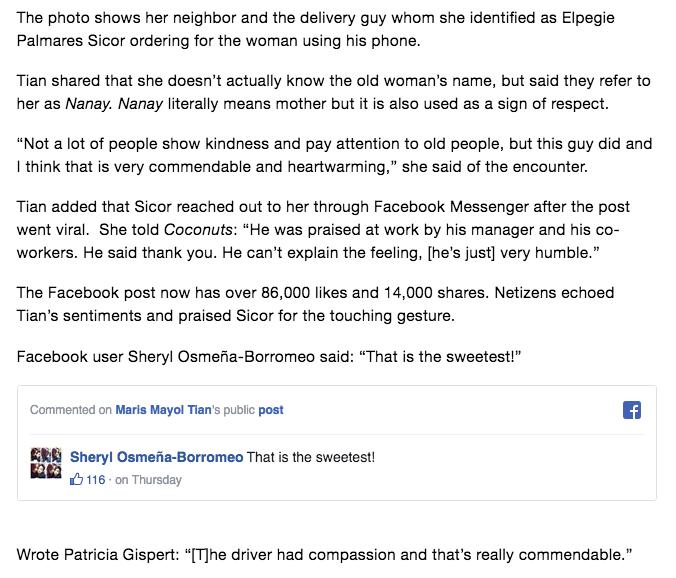Click the name "Elpegie" in the first paragraph
The height and width of the screenshot is (578, 676).
point(588,18)
